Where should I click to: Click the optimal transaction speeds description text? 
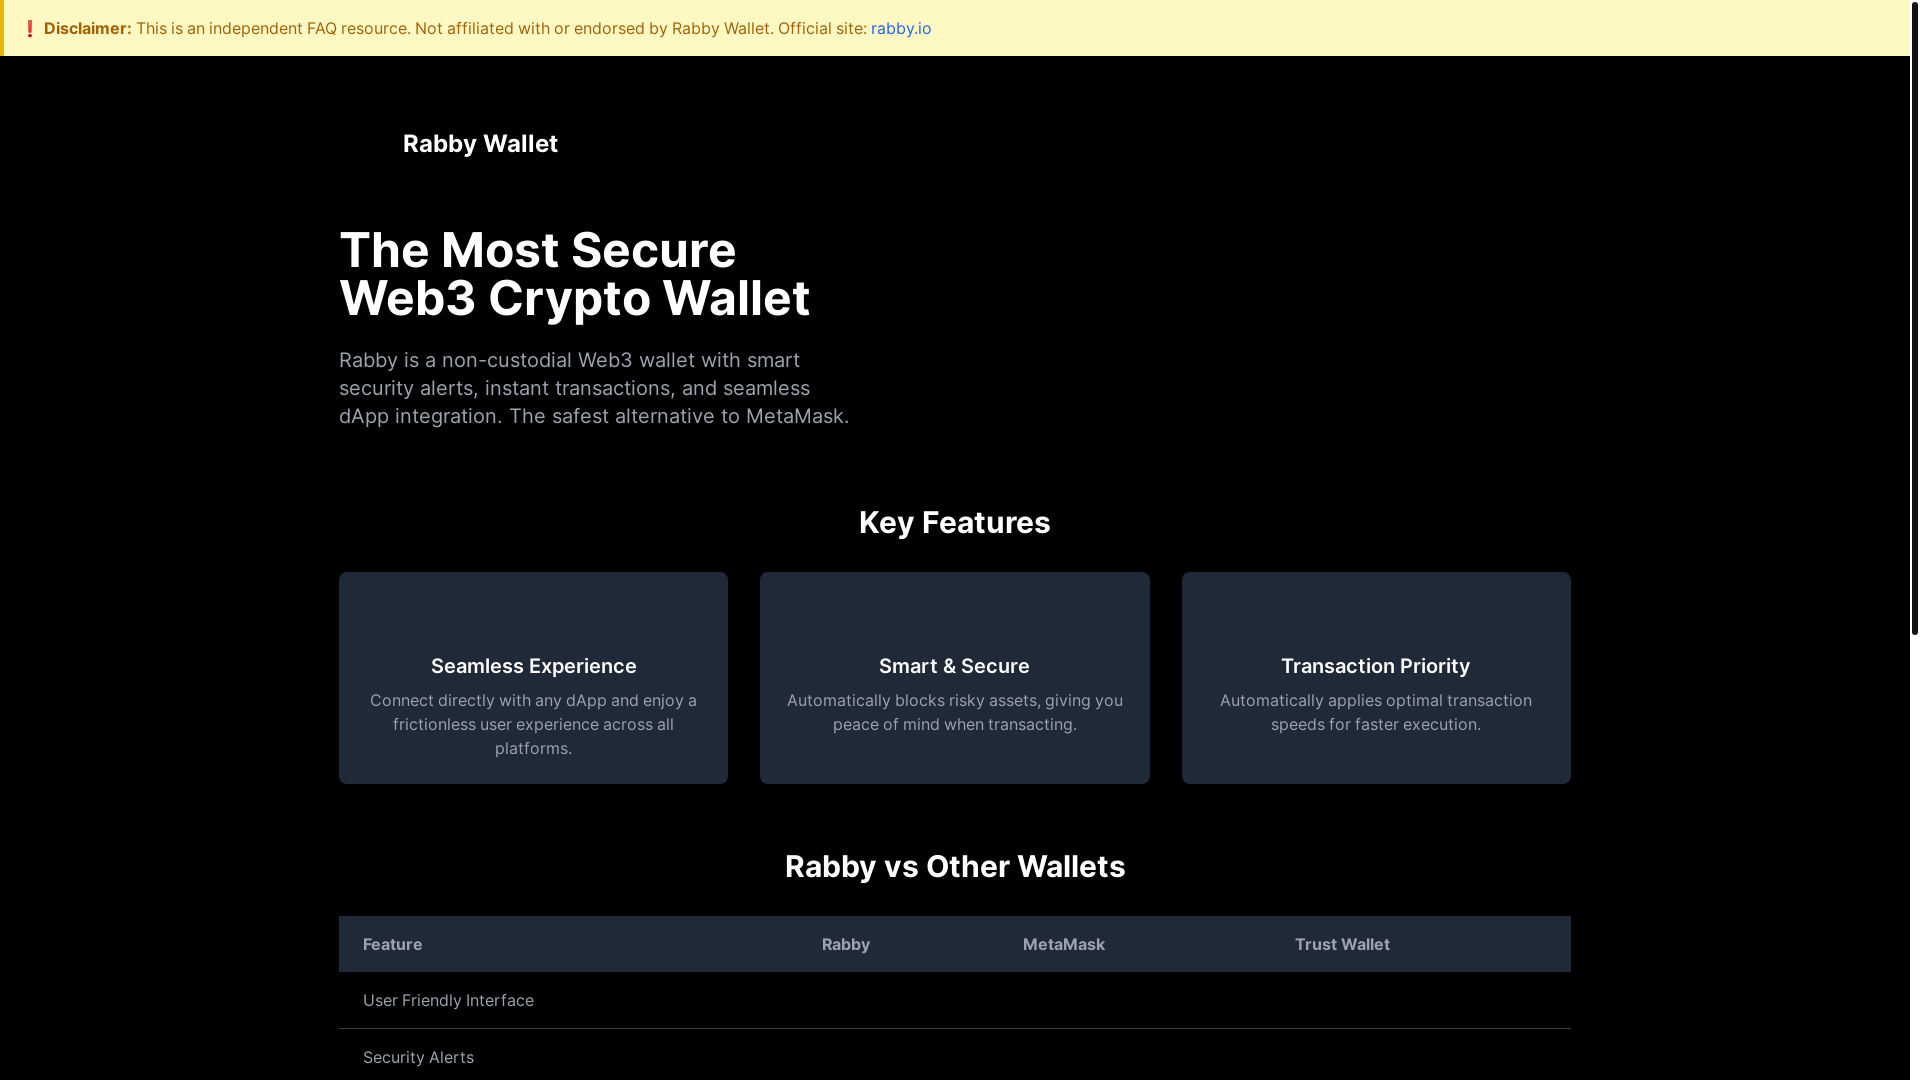[x=1376, y=712]
